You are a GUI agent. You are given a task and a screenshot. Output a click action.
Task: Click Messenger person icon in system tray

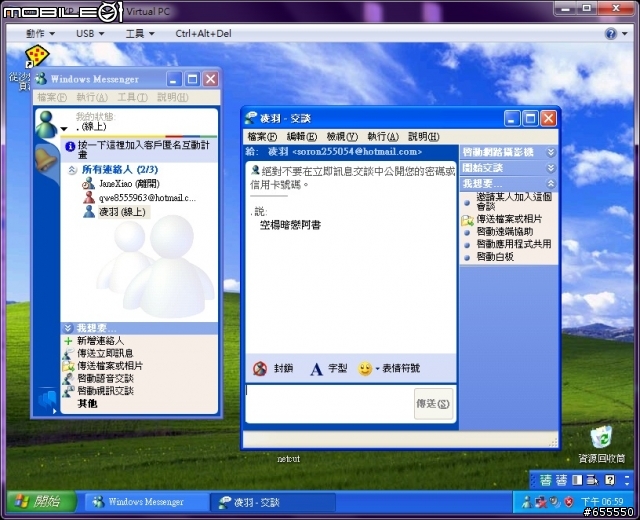527,502
